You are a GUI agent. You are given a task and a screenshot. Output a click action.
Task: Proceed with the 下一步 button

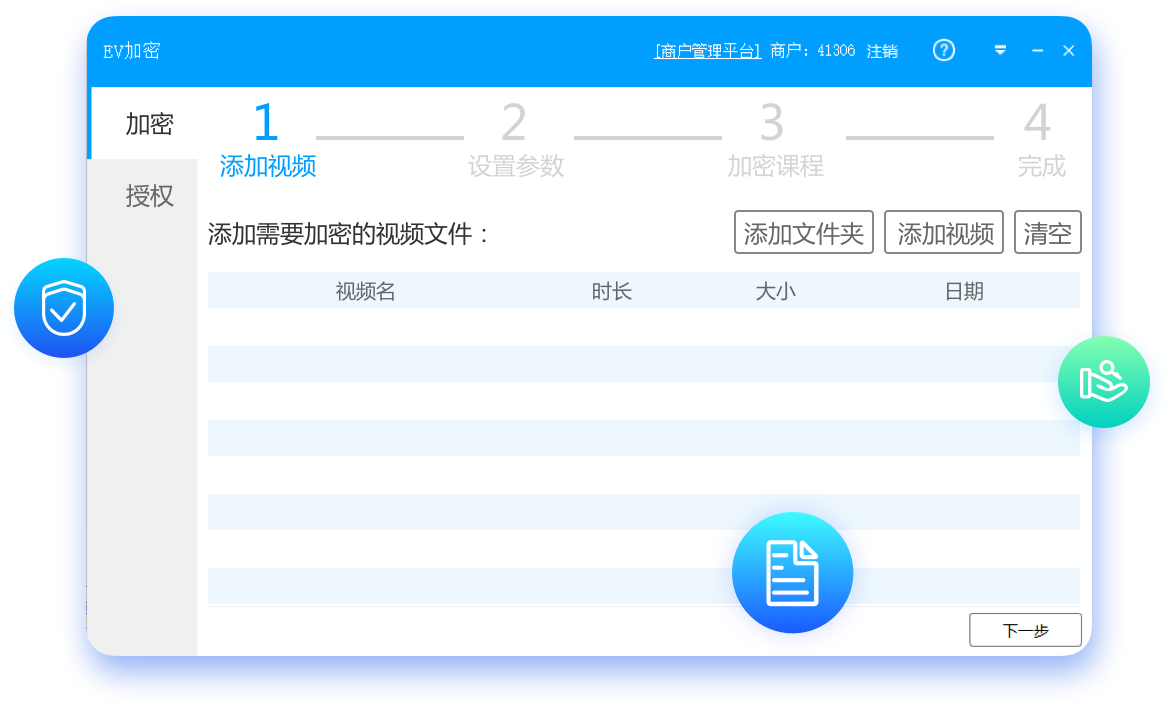point(1025,630)
